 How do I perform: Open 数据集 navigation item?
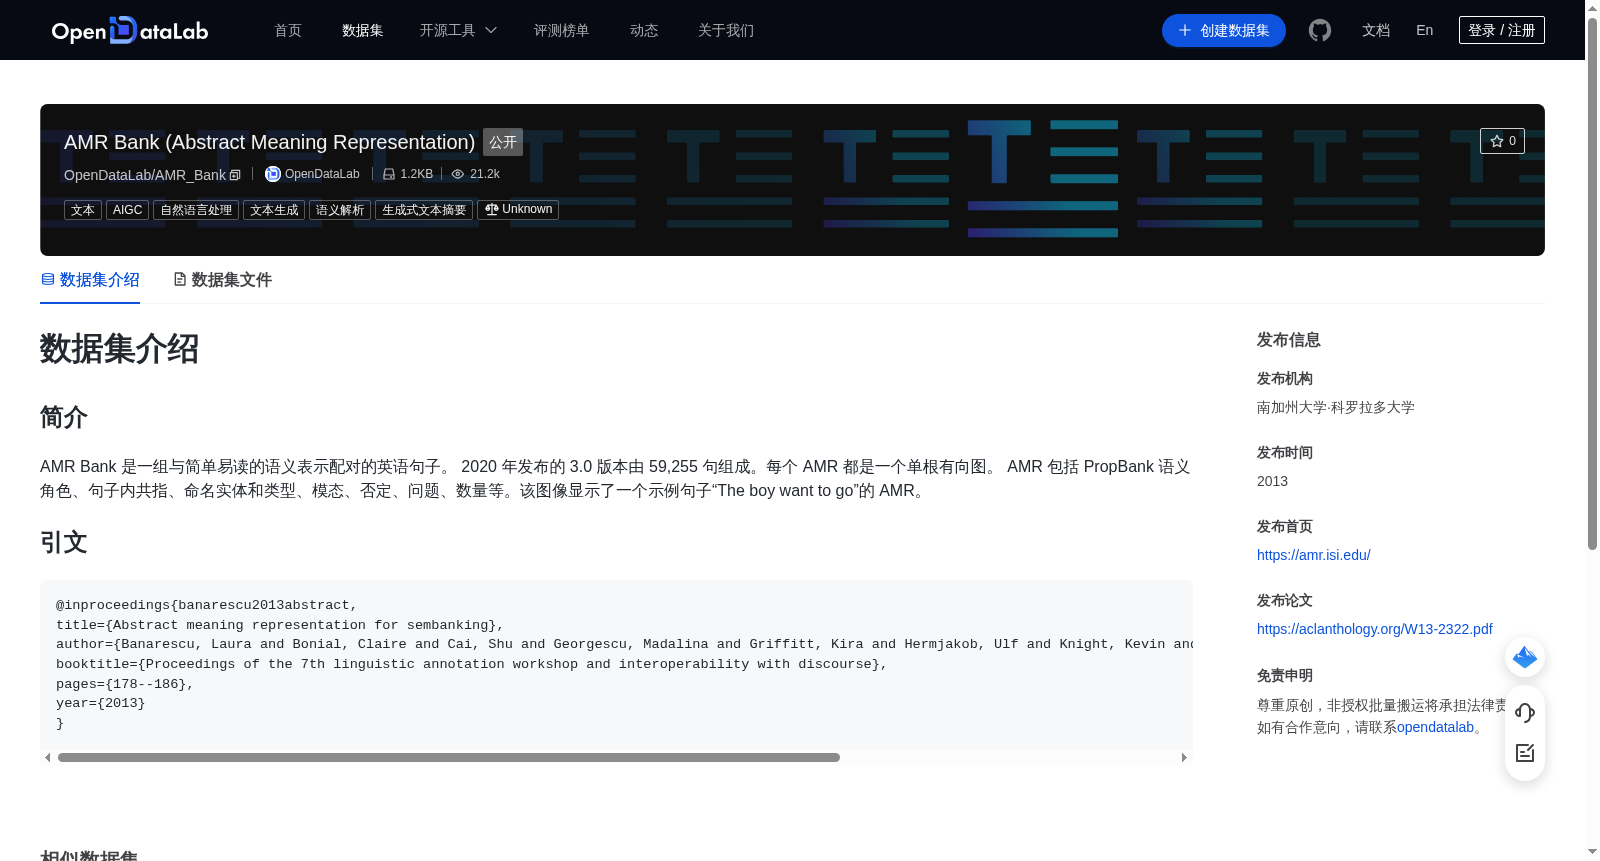363,30
